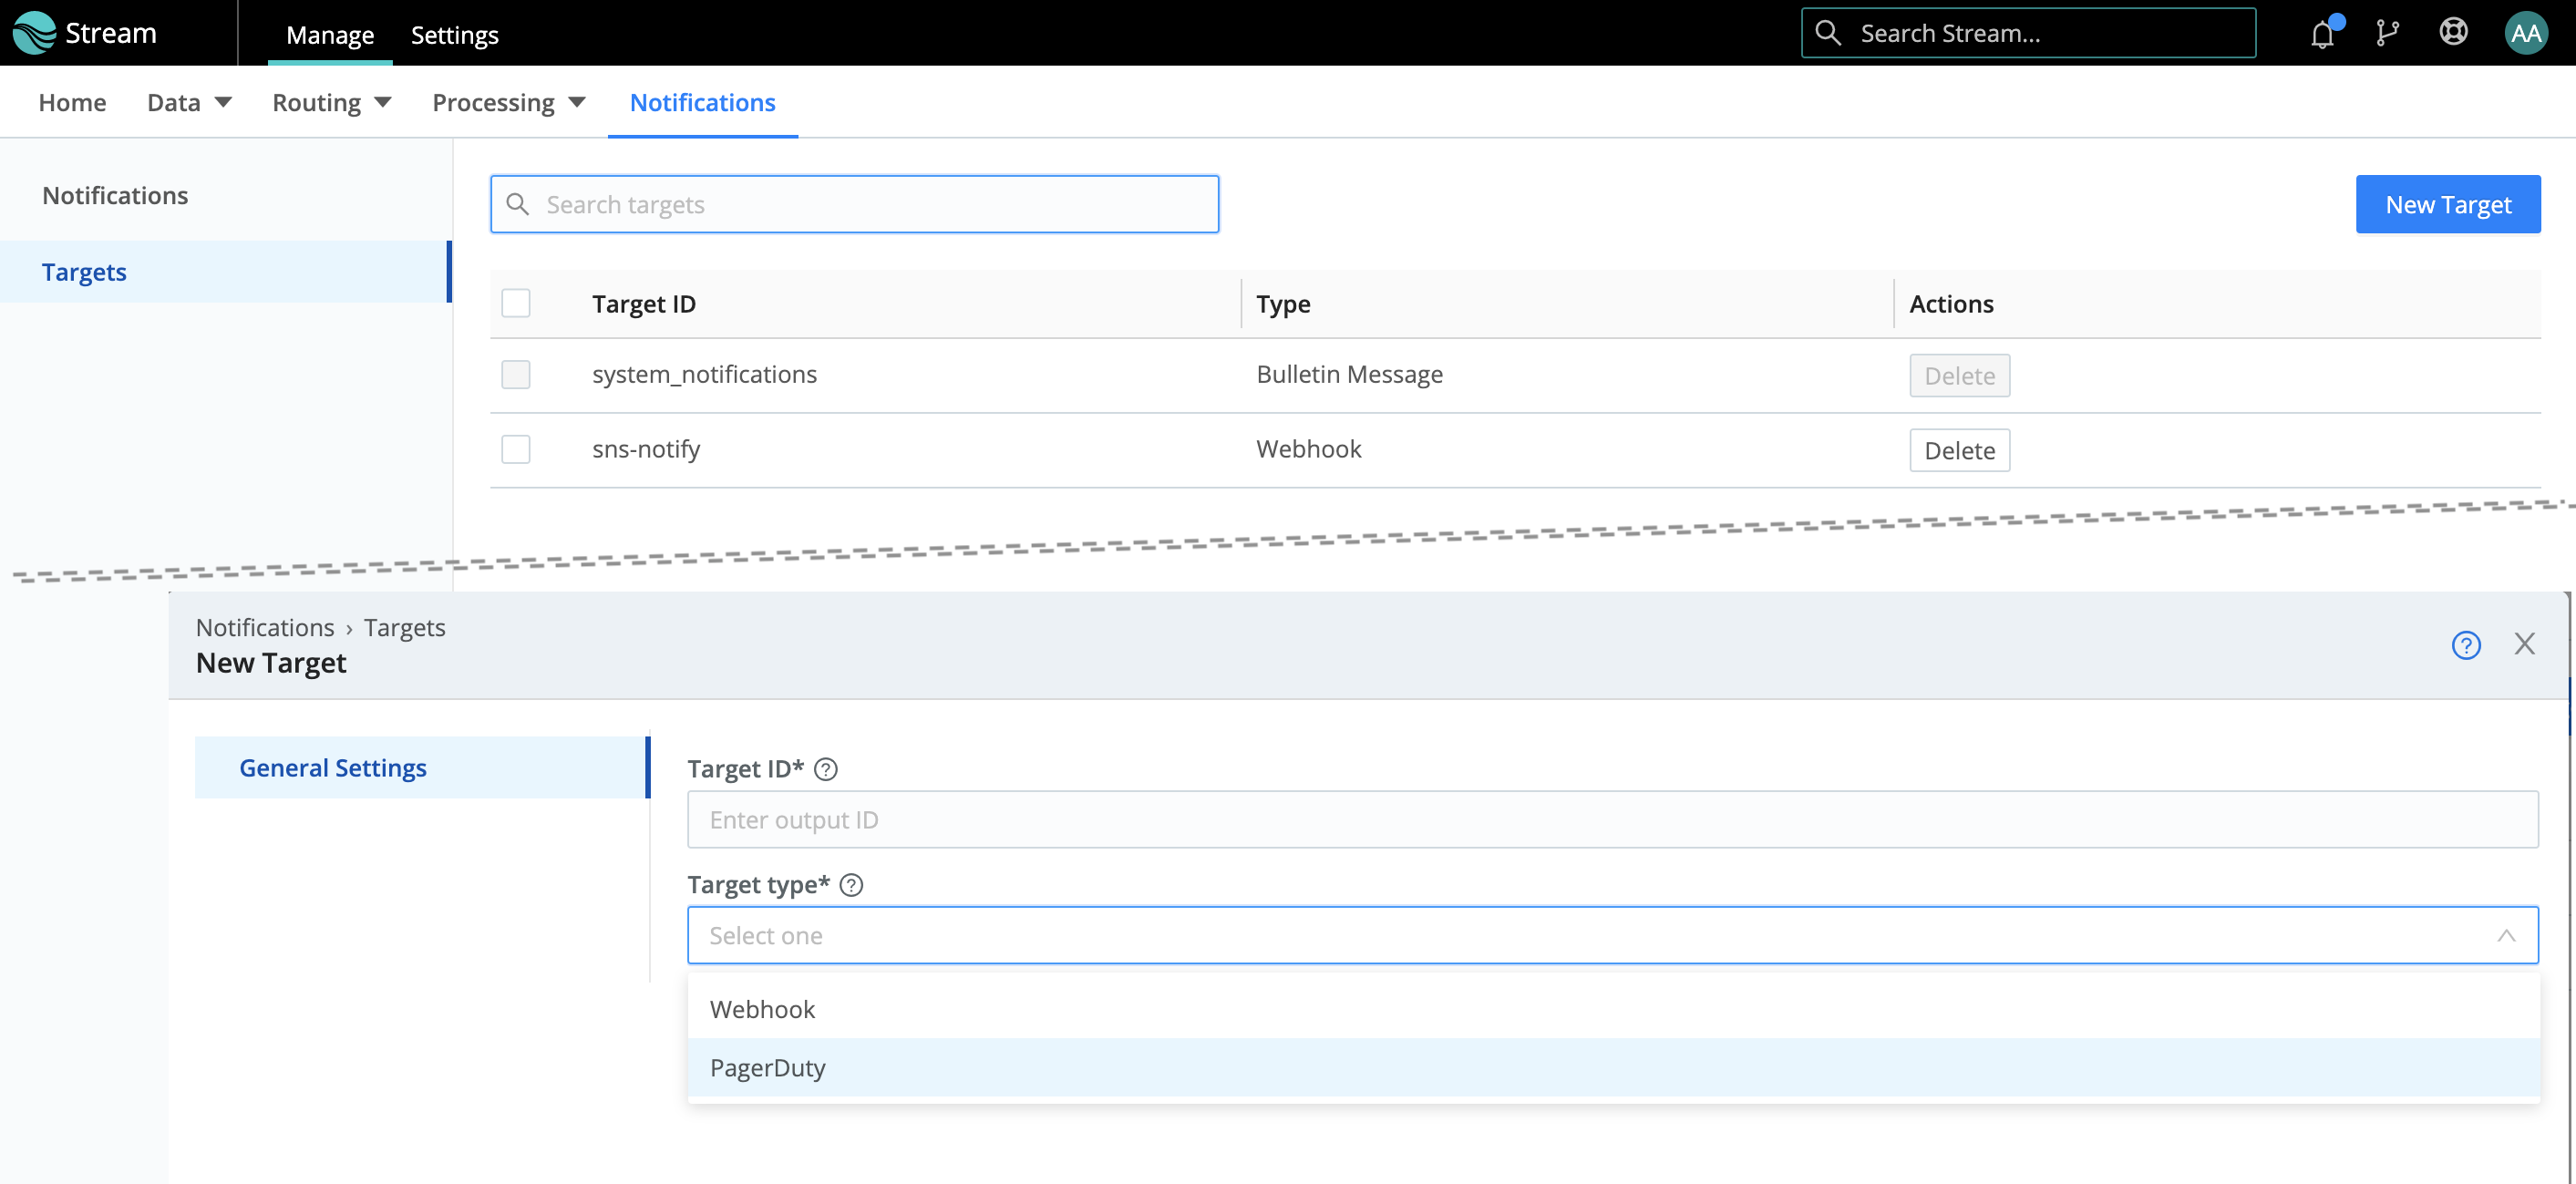Toggle checkbox for system_notifications row
The width and height of the screenshot is (2576, 1184).
[516, 374]
